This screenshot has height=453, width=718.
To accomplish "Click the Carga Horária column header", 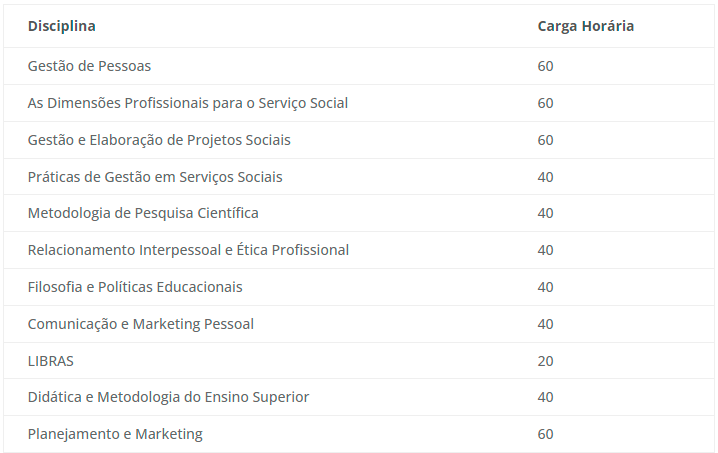I will tap(586, 26).
